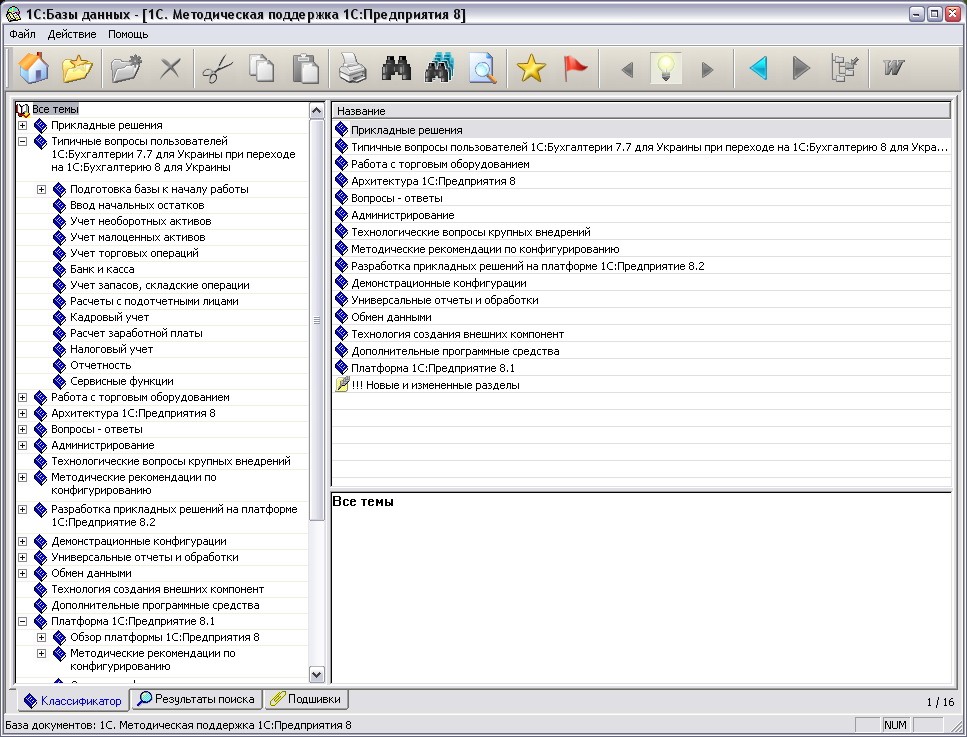Click the red flag toolbar icon
The height and width of the screenshot is (737, 967).
tap(575, 68)
